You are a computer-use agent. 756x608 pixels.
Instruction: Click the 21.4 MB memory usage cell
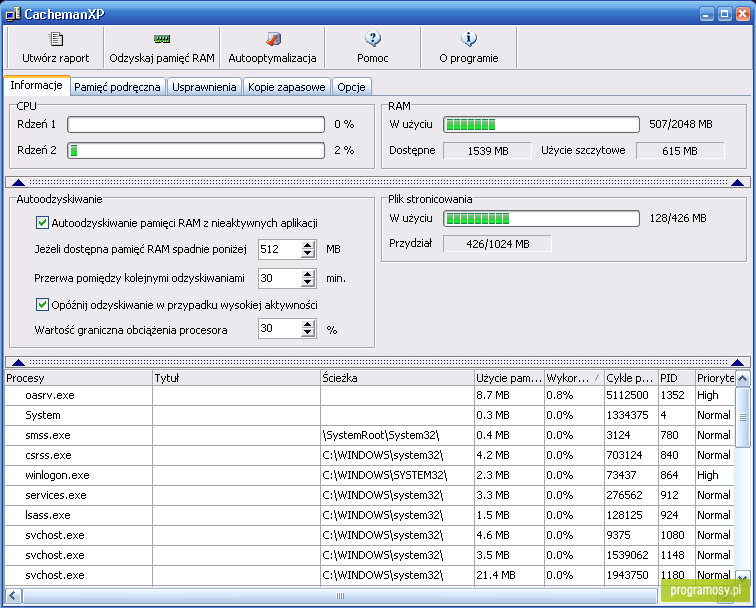pos(510,575)
